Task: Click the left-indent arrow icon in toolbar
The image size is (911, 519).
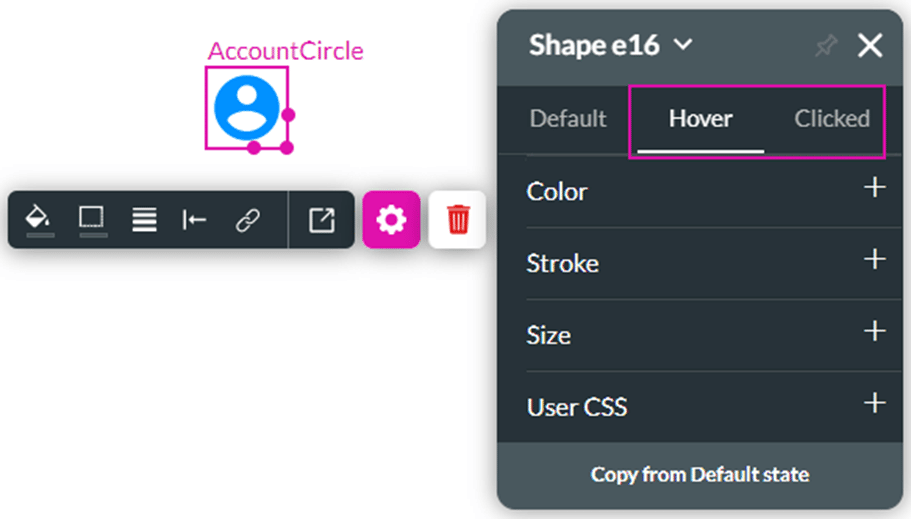Action: tap(194, 220)
